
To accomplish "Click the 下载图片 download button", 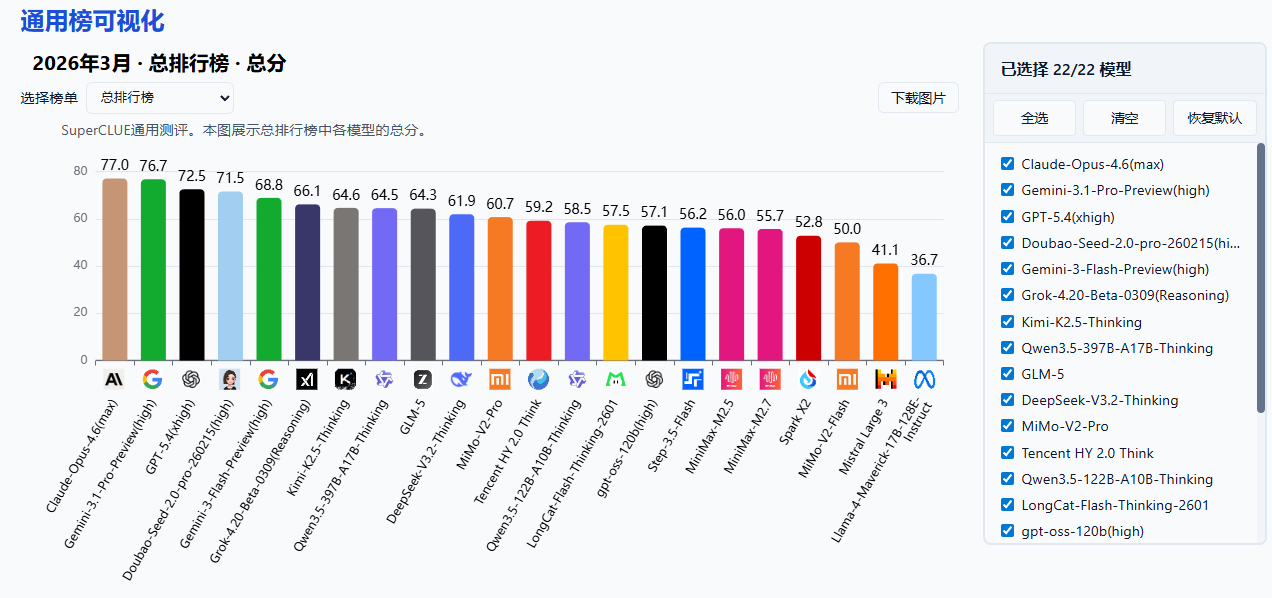I will click(918, 98).
